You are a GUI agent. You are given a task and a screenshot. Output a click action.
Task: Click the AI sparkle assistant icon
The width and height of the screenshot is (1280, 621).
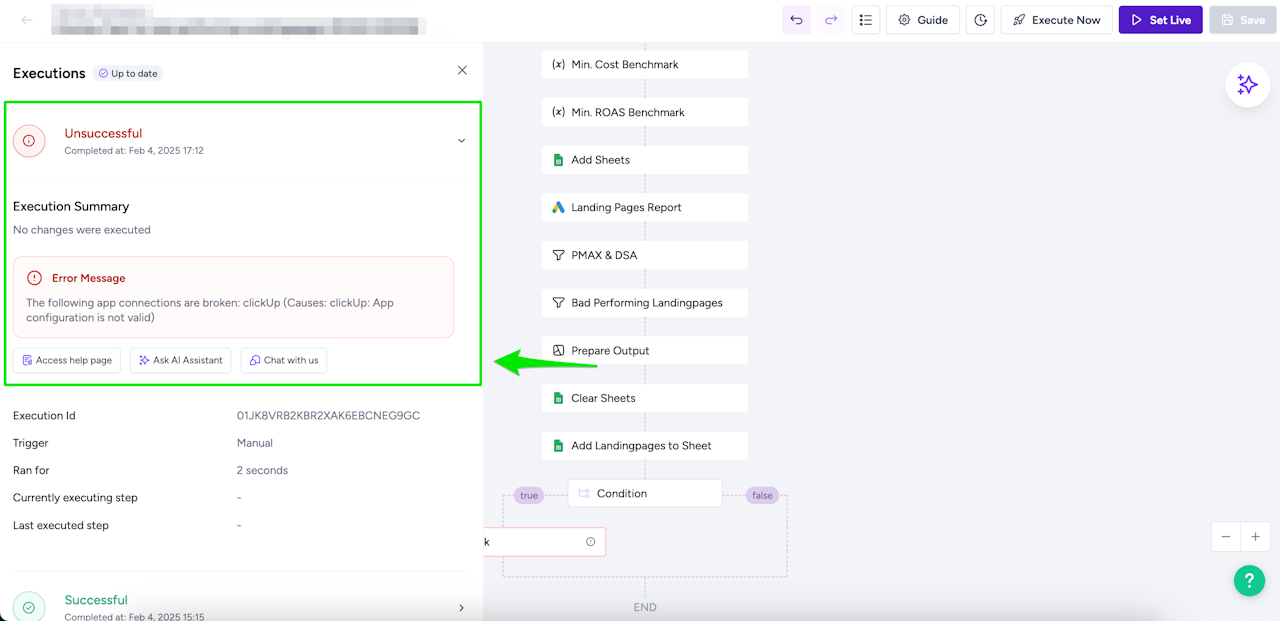tap(1247, 85)
